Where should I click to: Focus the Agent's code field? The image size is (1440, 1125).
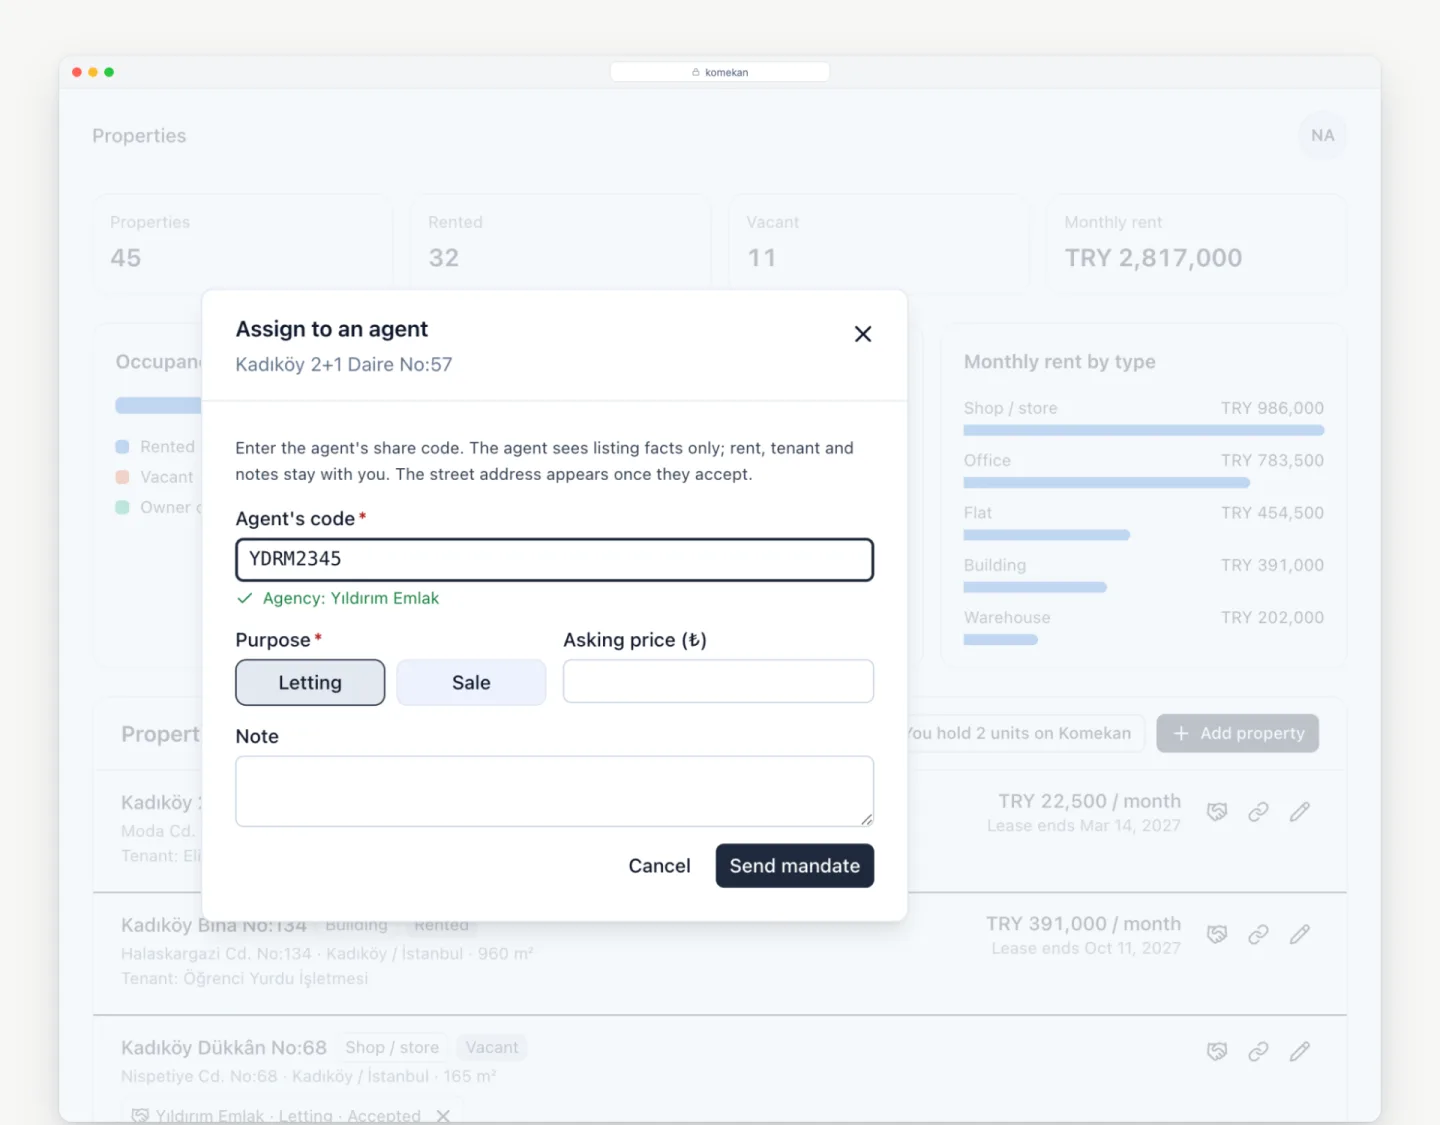555,560
